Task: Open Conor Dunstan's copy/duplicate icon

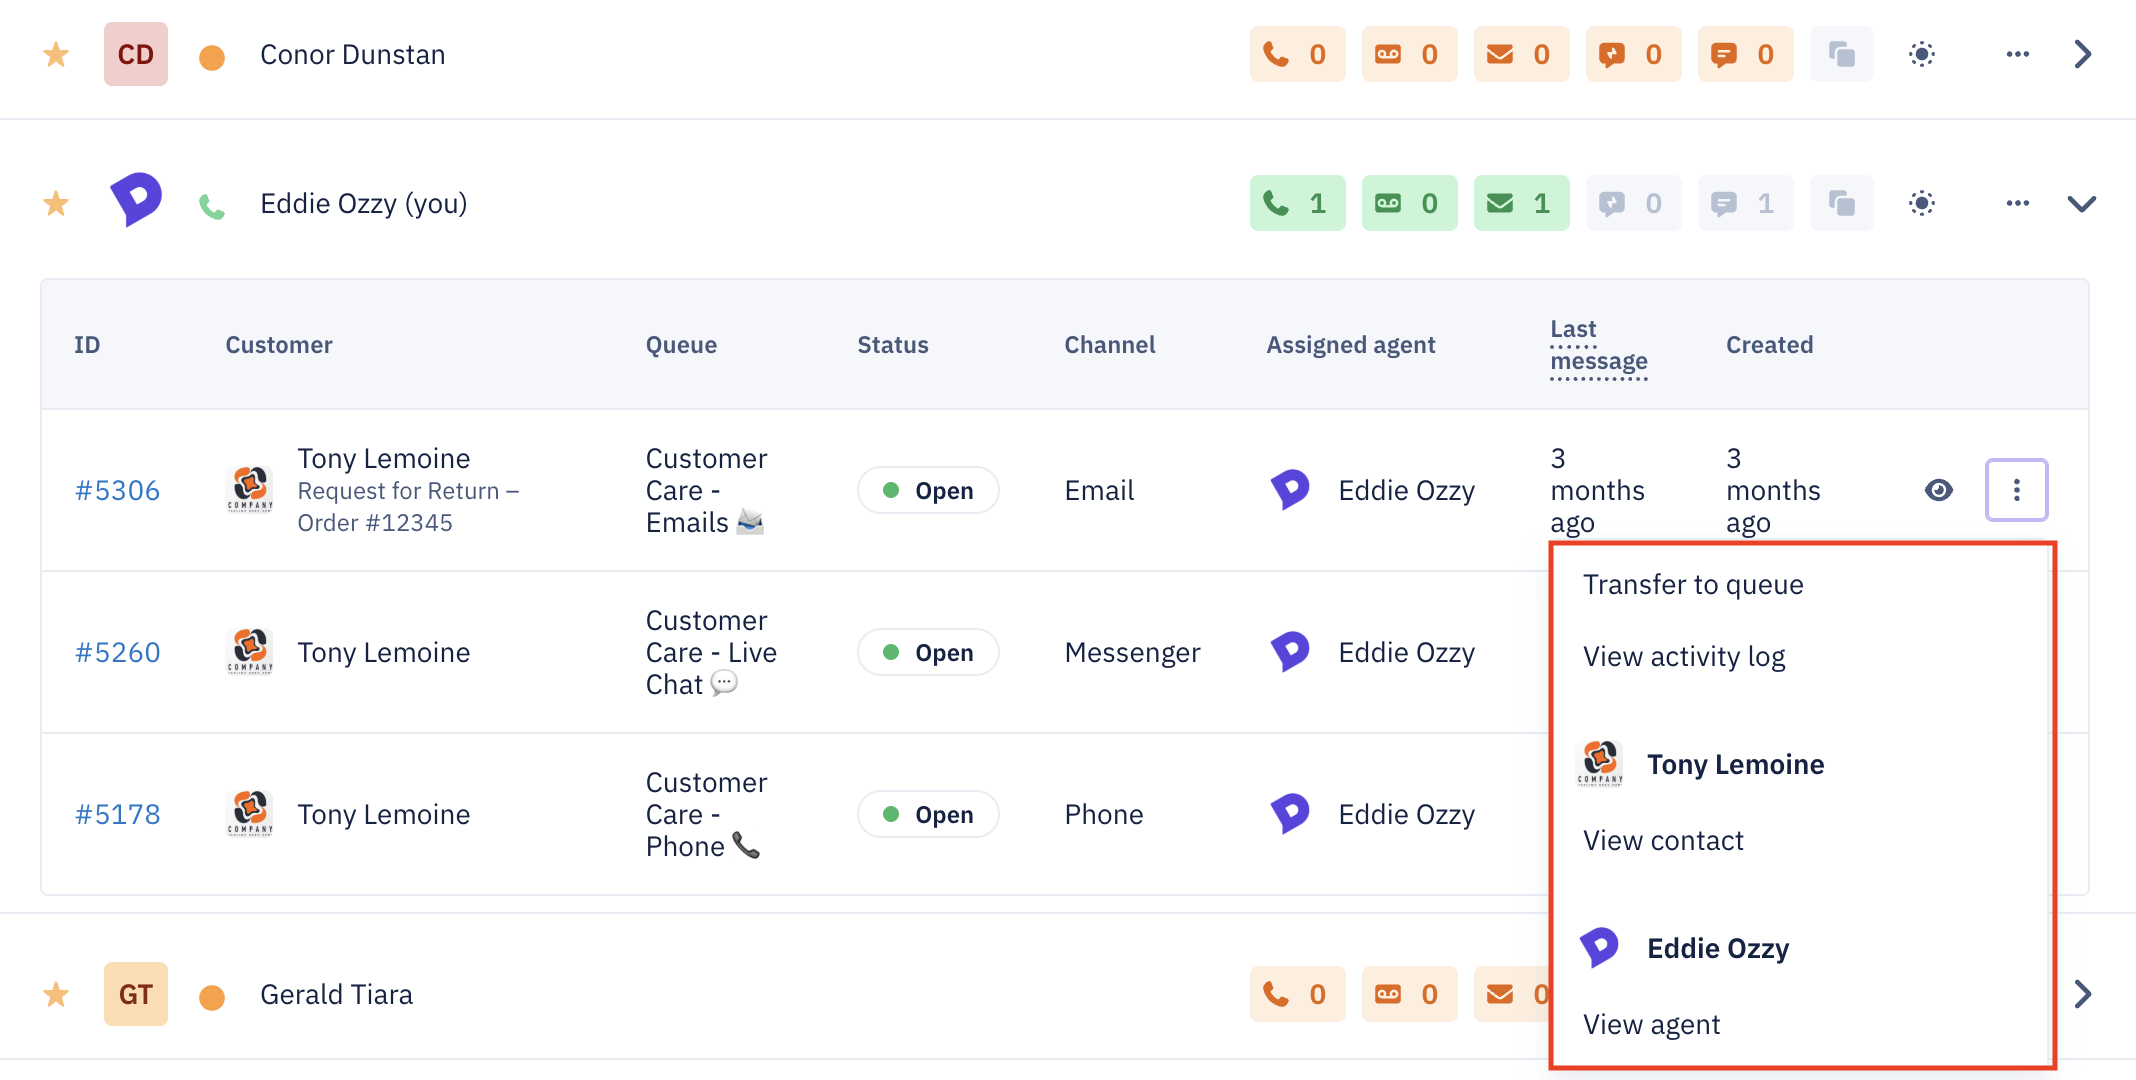Action: [x=1841, y=54]
